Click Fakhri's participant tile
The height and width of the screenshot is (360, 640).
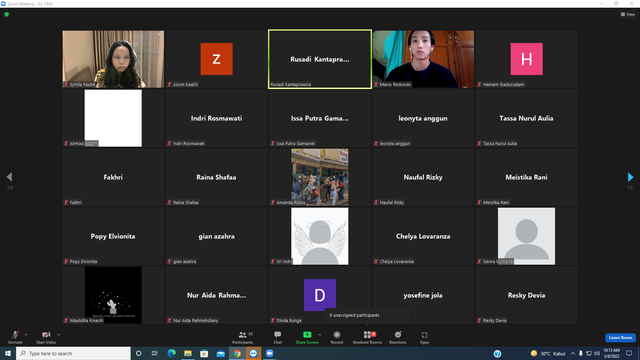click(113, 177)
